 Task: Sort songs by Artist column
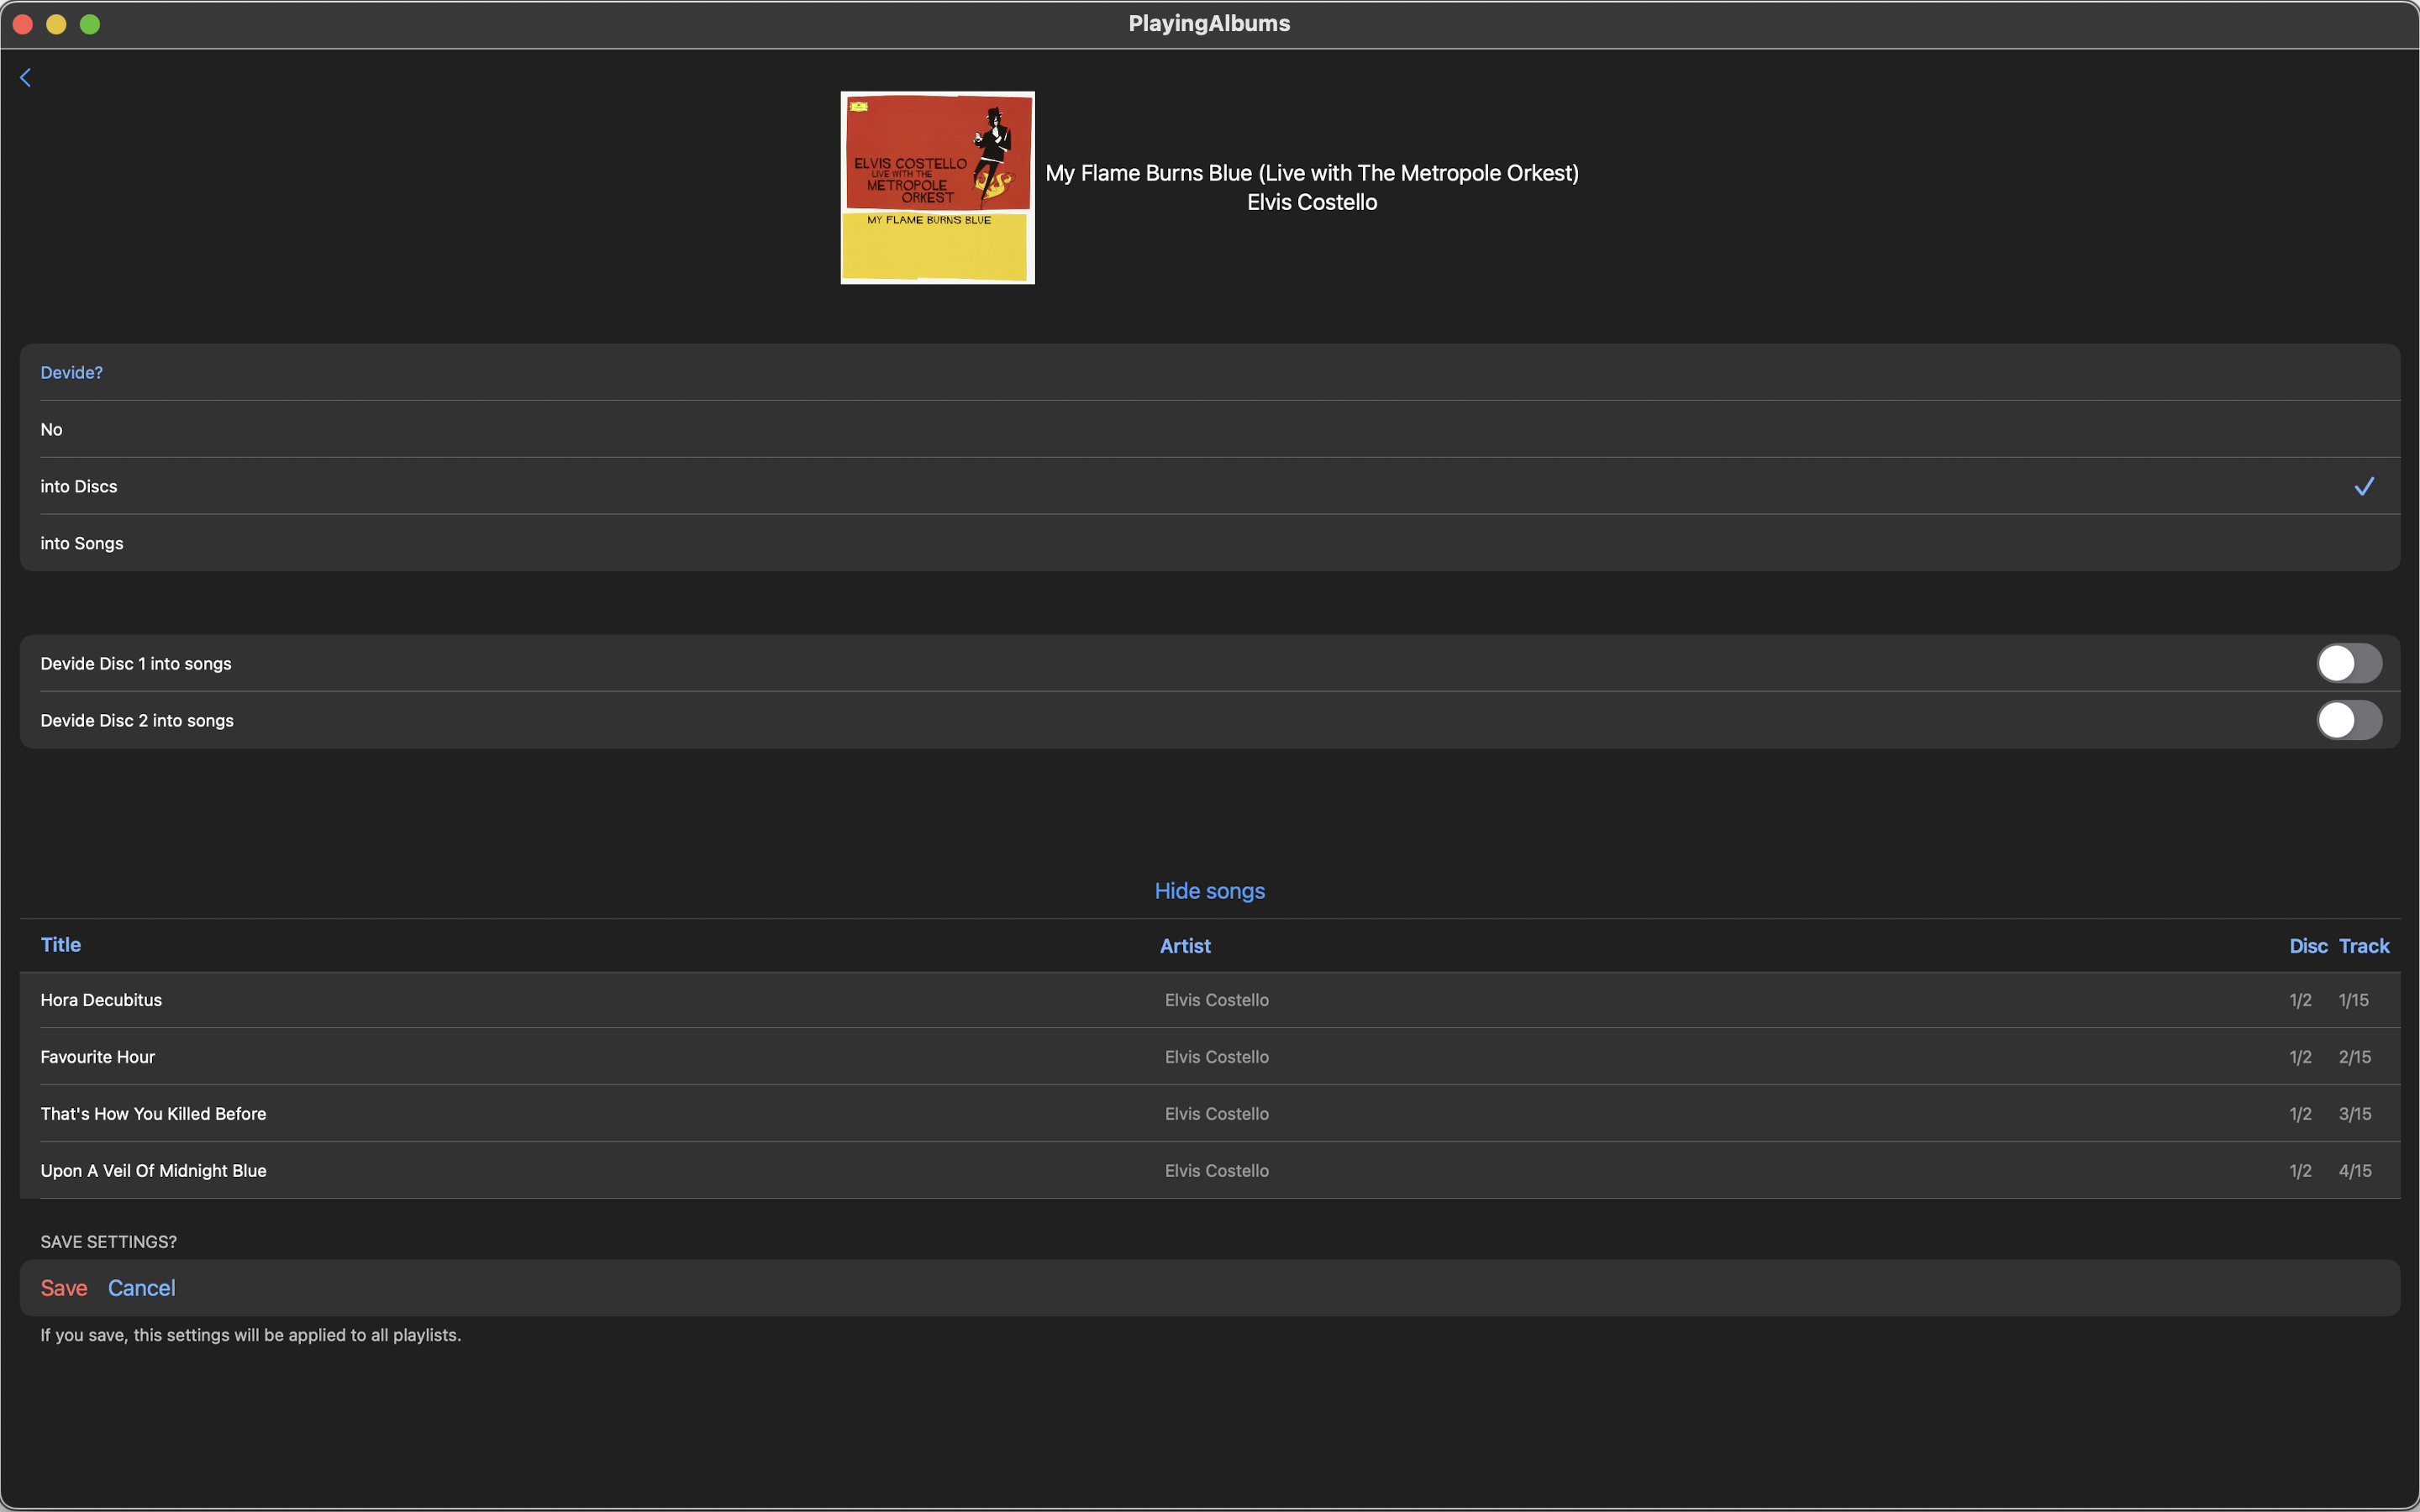(1185, 946)
